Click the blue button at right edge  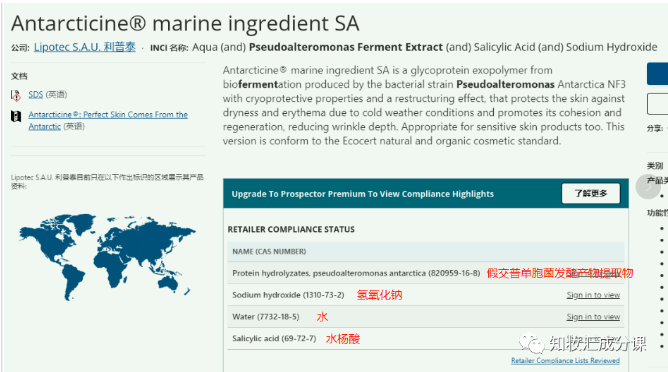(x=657, y=74)
